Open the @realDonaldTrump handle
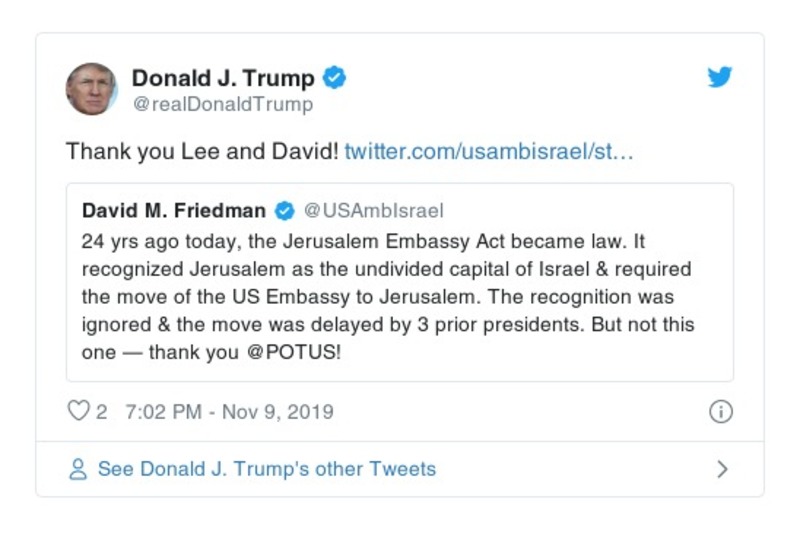The height and width of the screenshot is (537, 800). 222,104
